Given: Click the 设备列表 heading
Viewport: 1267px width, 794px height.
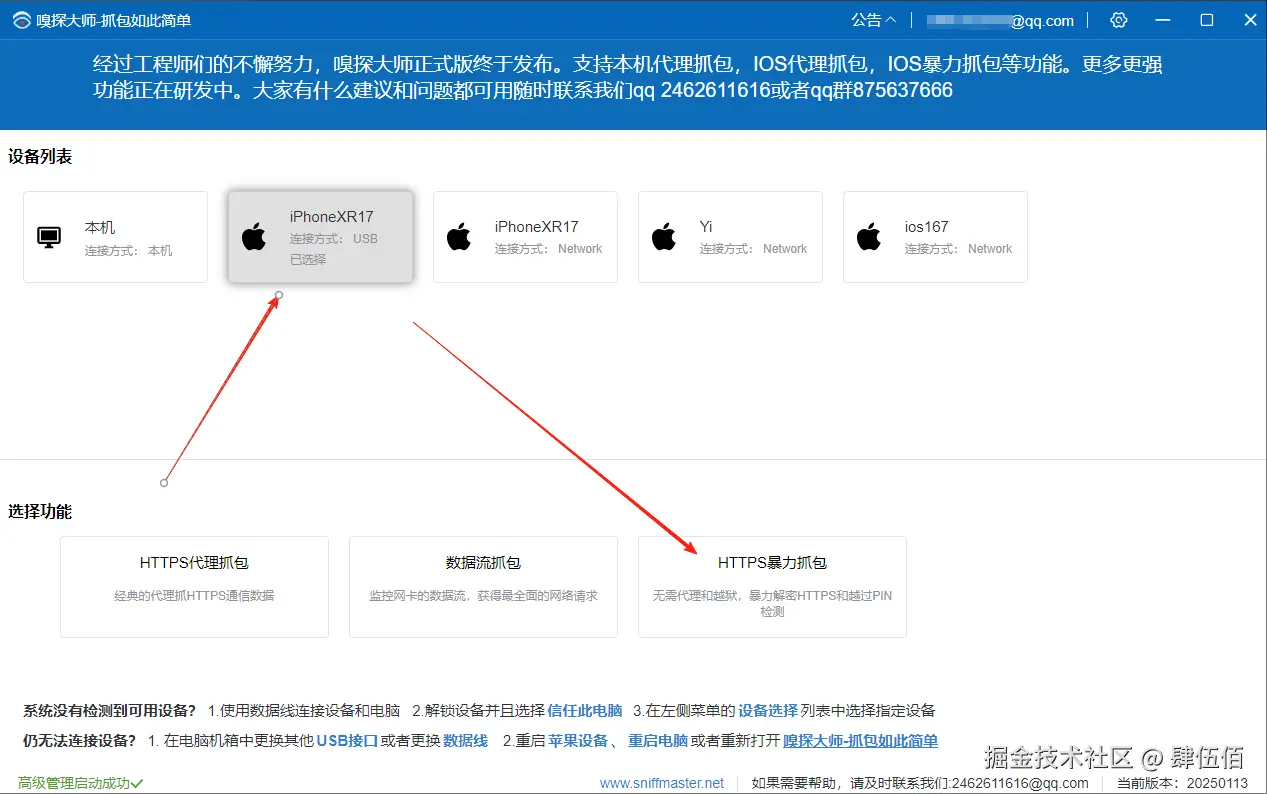Looking at the screenshot, I should click(x=40, y=157).
